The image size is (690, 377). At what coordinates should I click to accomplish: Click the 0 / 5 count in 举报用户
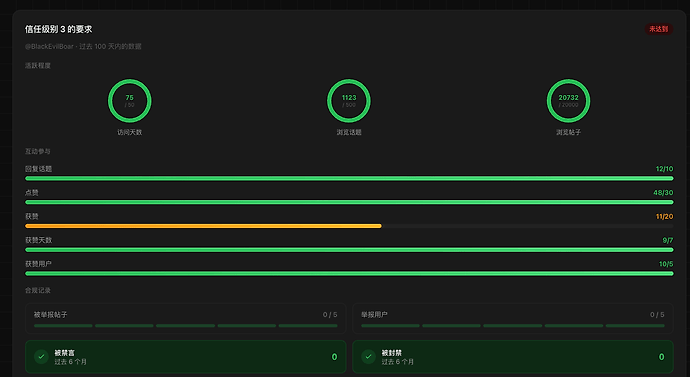657,315
